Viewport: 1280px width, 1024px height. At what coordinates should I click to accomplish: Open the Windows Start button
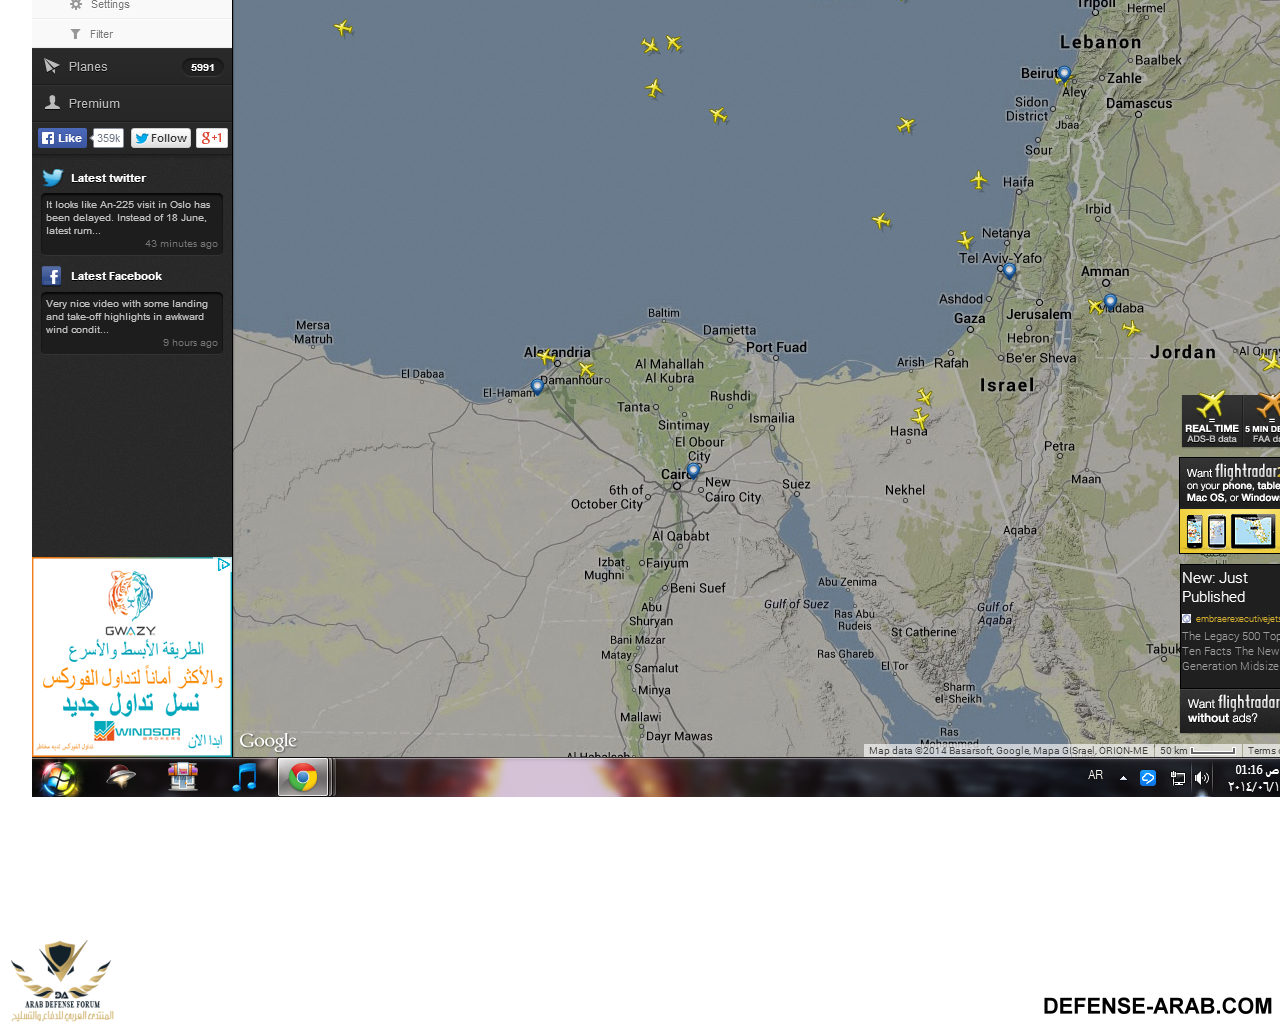[59, 778]
